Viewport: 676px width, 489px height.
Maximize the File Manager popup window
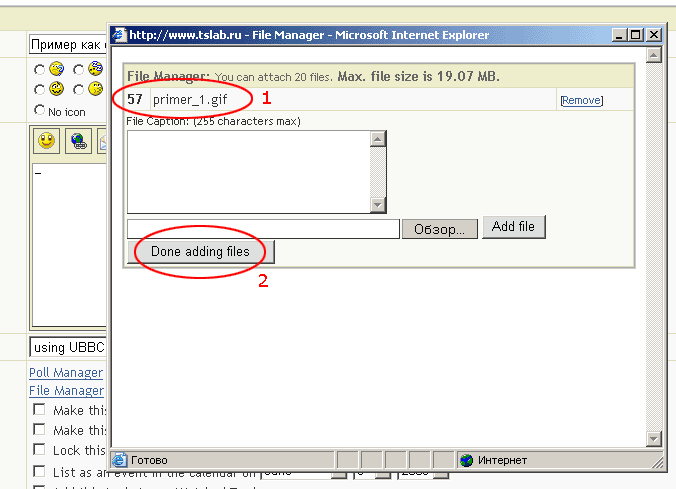click(x=635, y=35)
